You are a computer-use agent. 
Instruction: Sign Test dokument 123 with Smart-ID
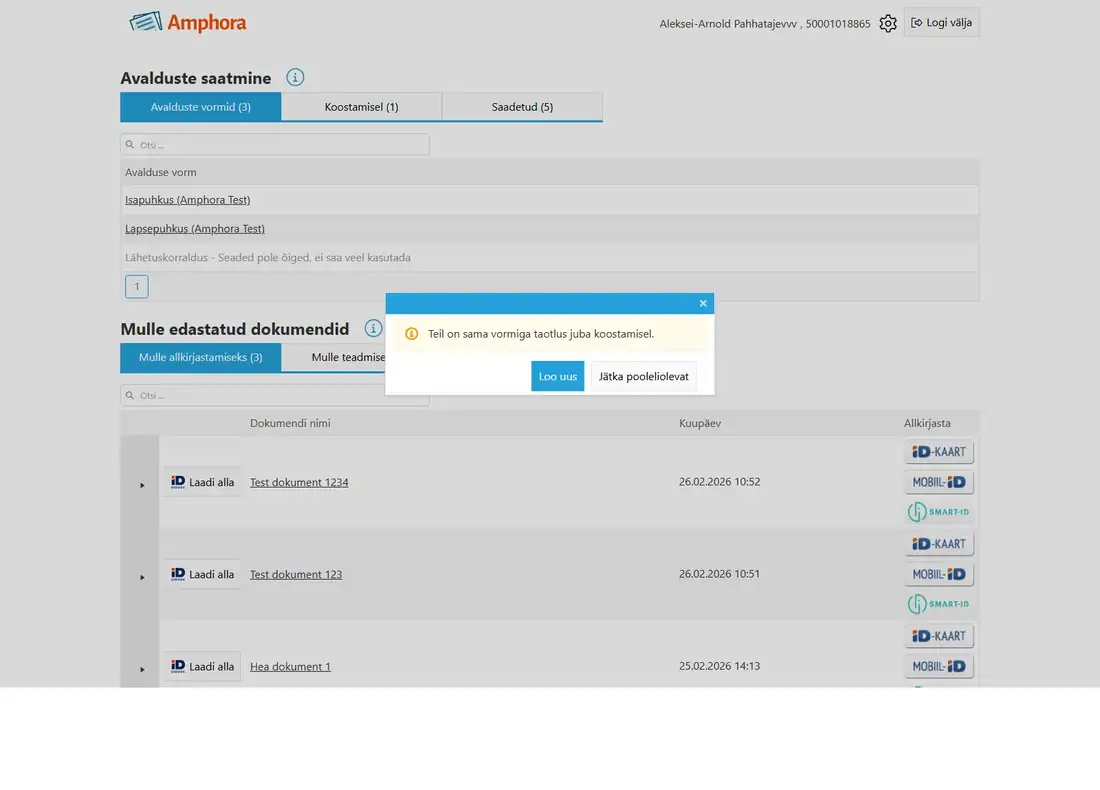point(939,604)
